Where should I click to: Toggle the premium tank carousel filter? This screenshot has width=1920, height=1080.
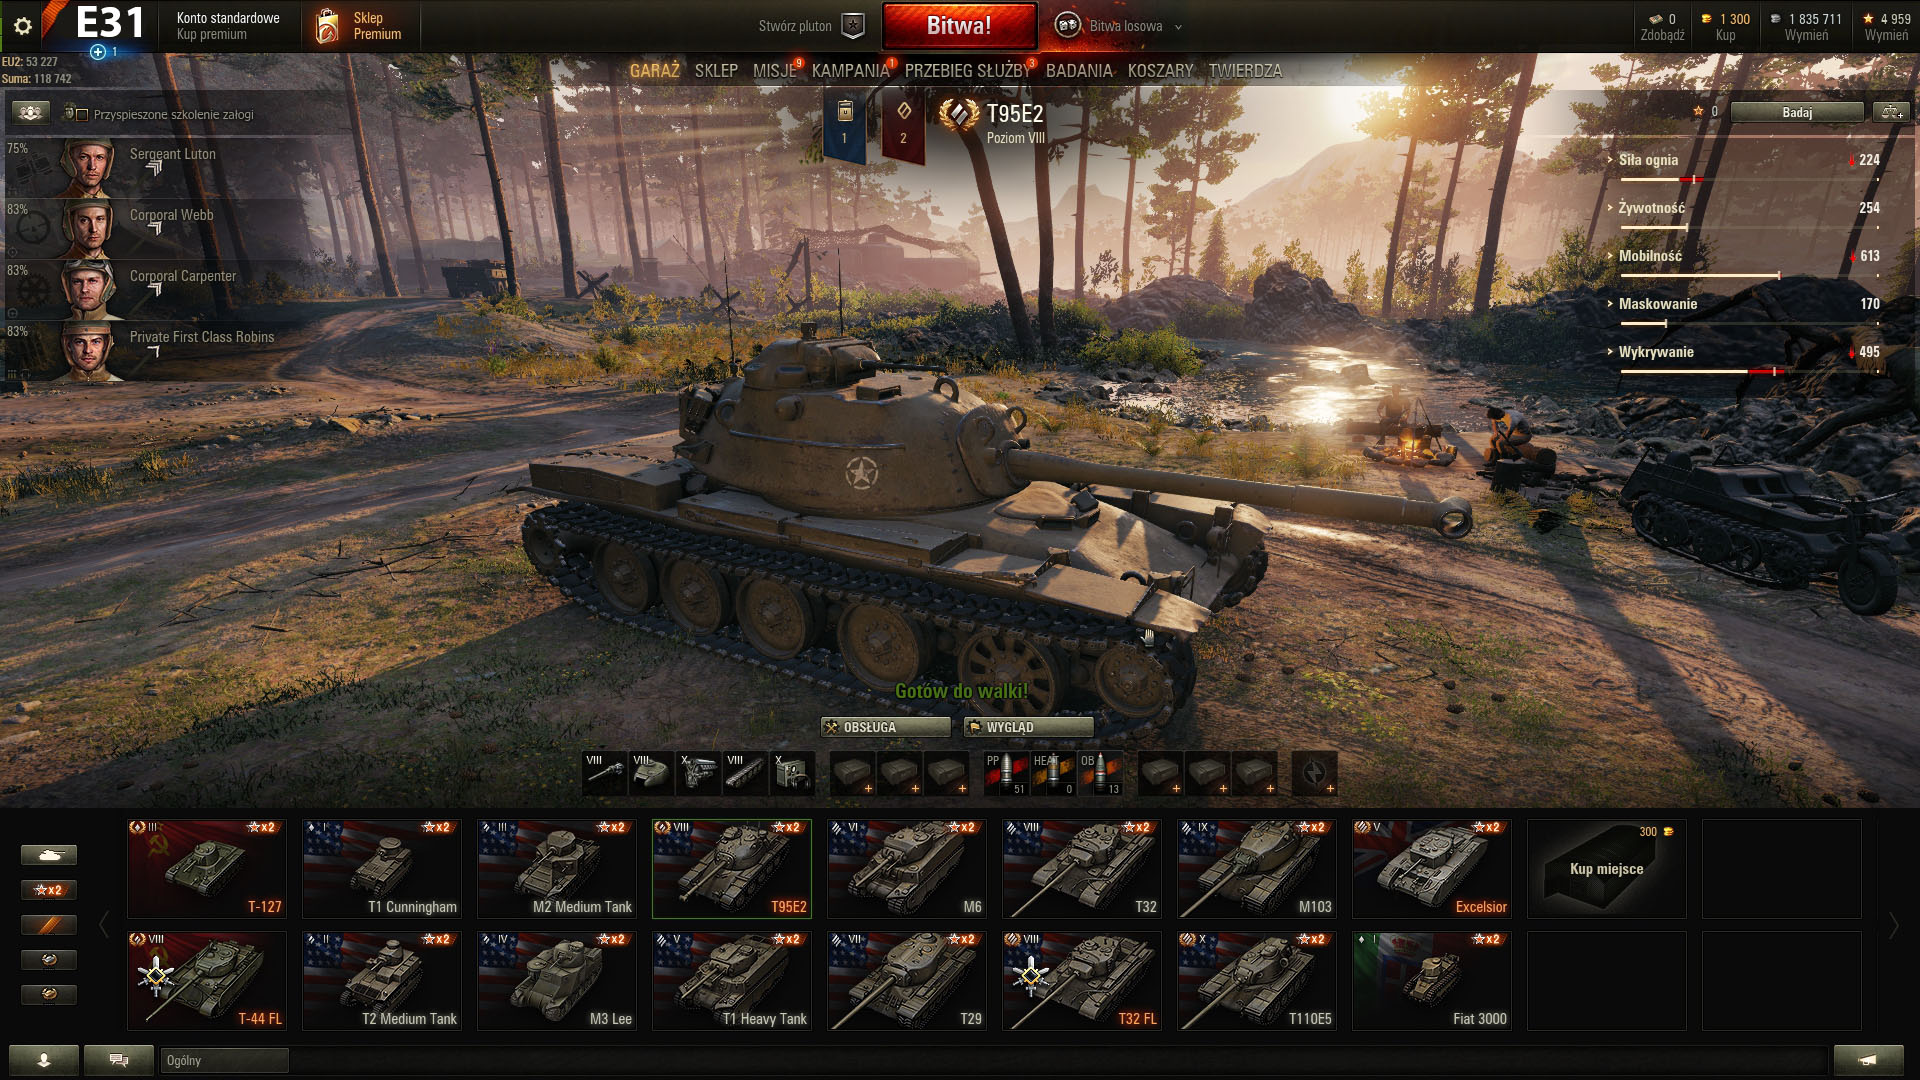48,925
